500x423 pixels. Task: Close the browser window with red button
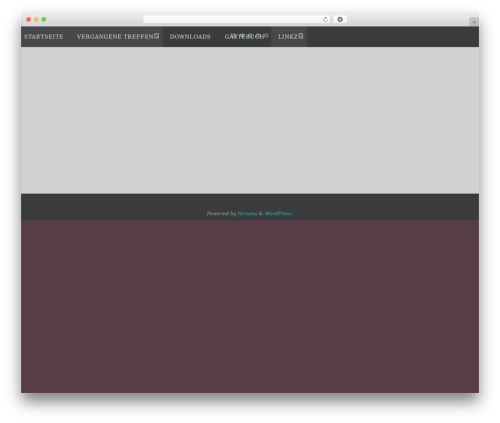pyautogui.click(x=29, y=19)
